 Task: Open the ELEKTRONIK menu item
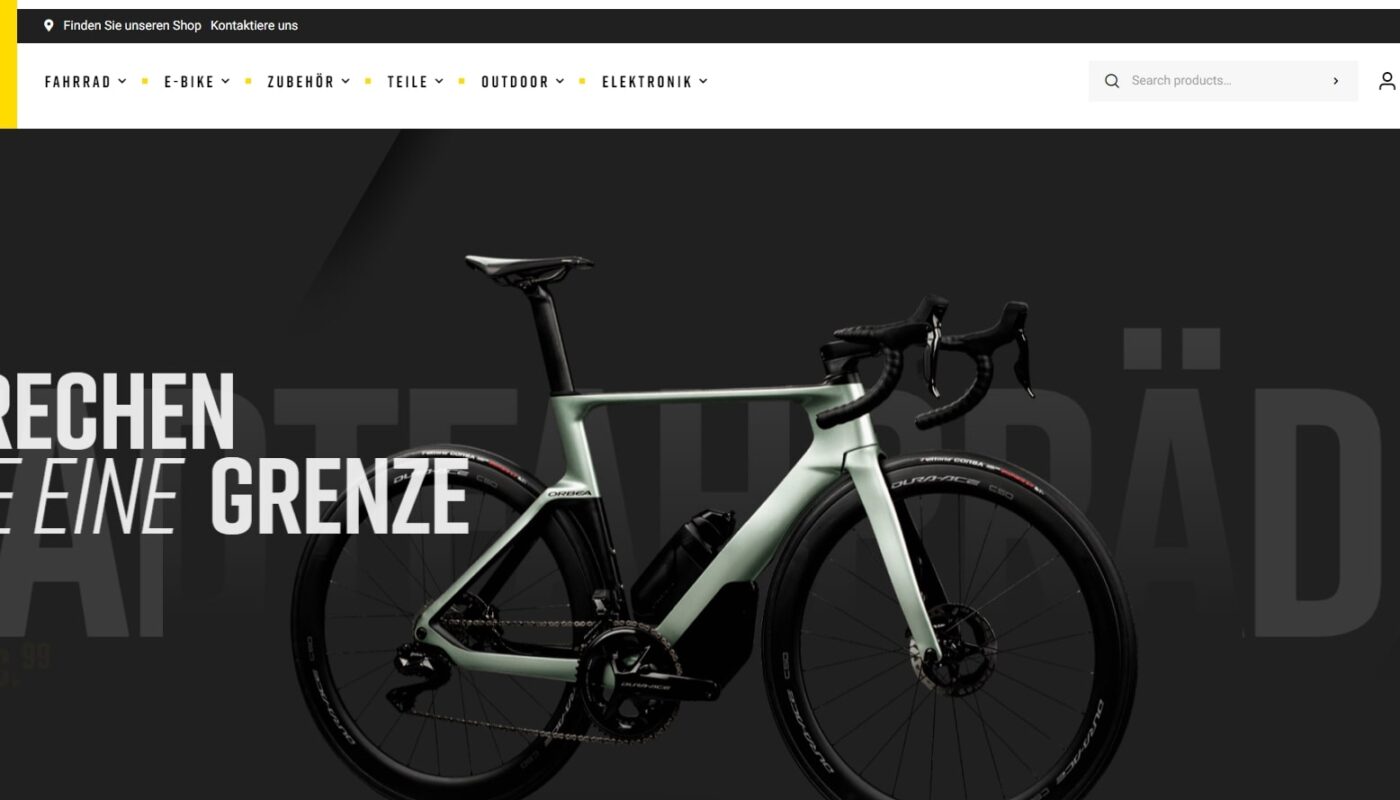(647, 82)
